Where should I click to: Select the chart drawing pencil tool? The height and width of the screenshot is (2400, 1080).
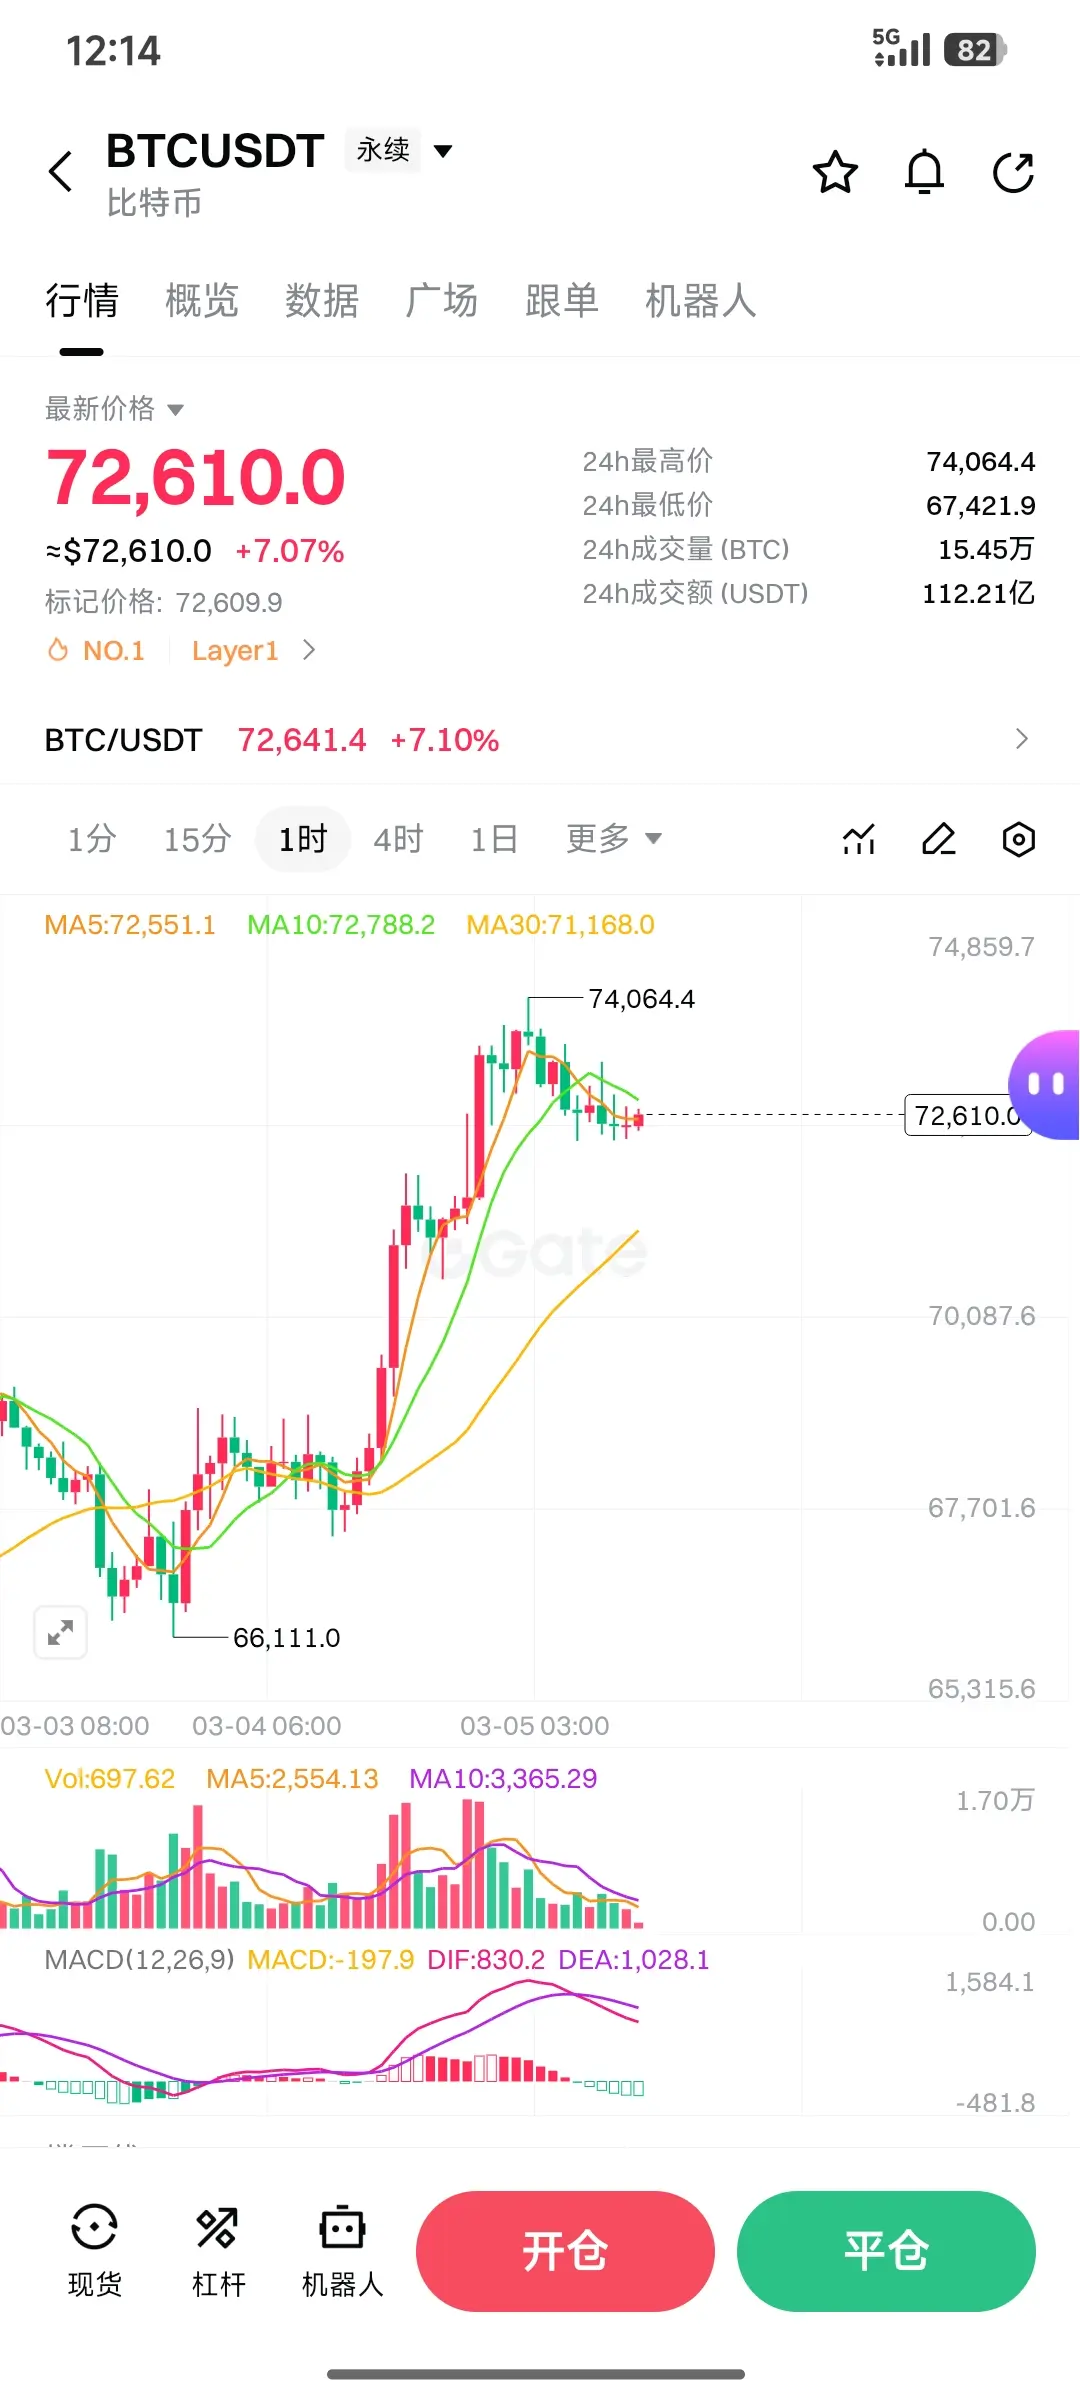point(939,839)
